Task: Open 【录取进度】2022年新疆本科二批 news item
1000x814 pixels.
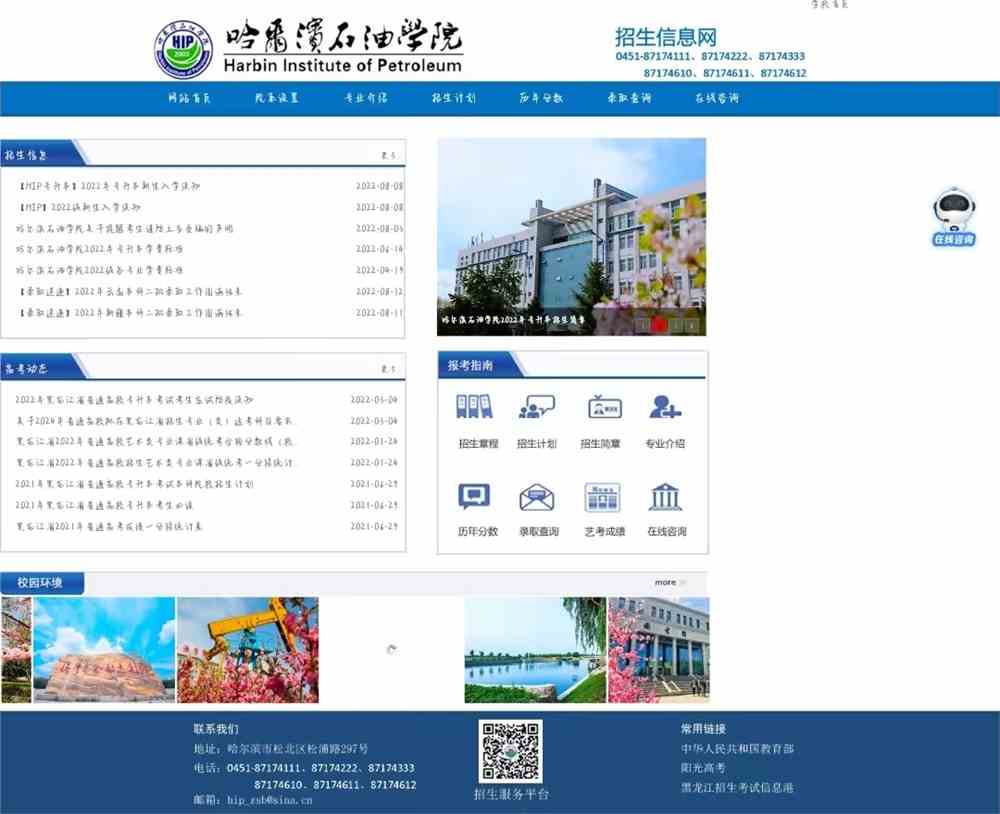Action: (x=131, y=313)
